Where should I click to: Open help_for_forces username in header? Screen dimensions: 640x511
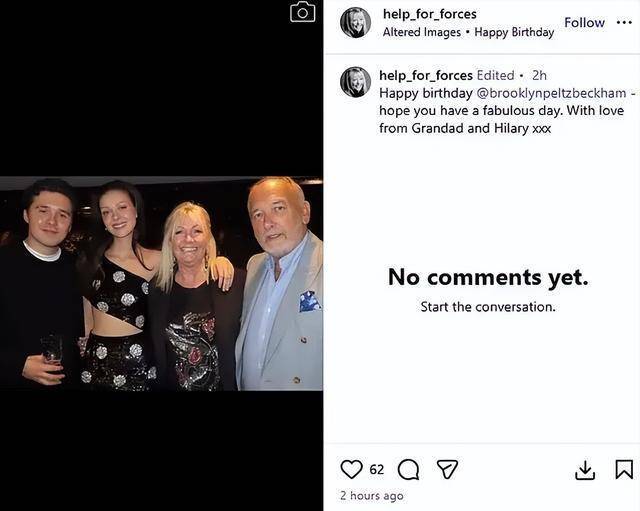coord(429,13)
